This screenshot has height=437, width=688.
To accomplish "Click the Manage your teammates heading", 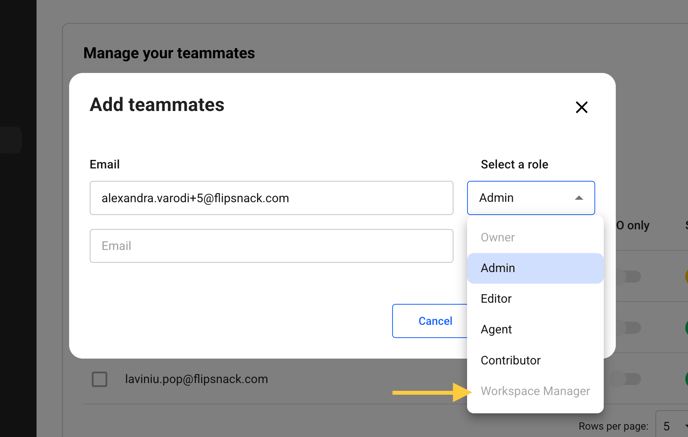I will [169, 53].
